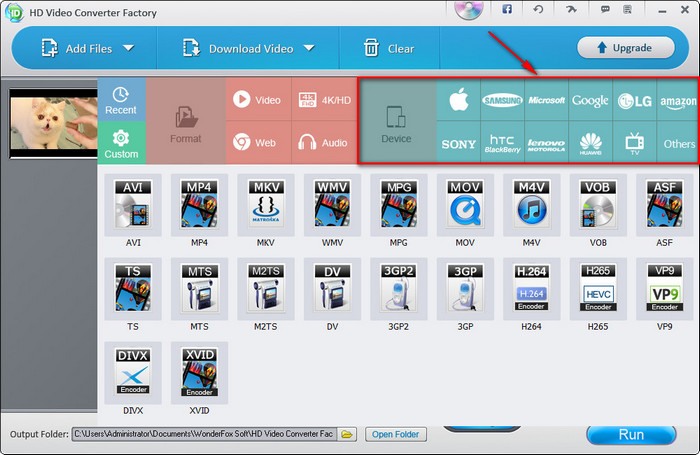Select the Device section tile
Viewport: 700px width, 455px height.
tap(396, 121)
